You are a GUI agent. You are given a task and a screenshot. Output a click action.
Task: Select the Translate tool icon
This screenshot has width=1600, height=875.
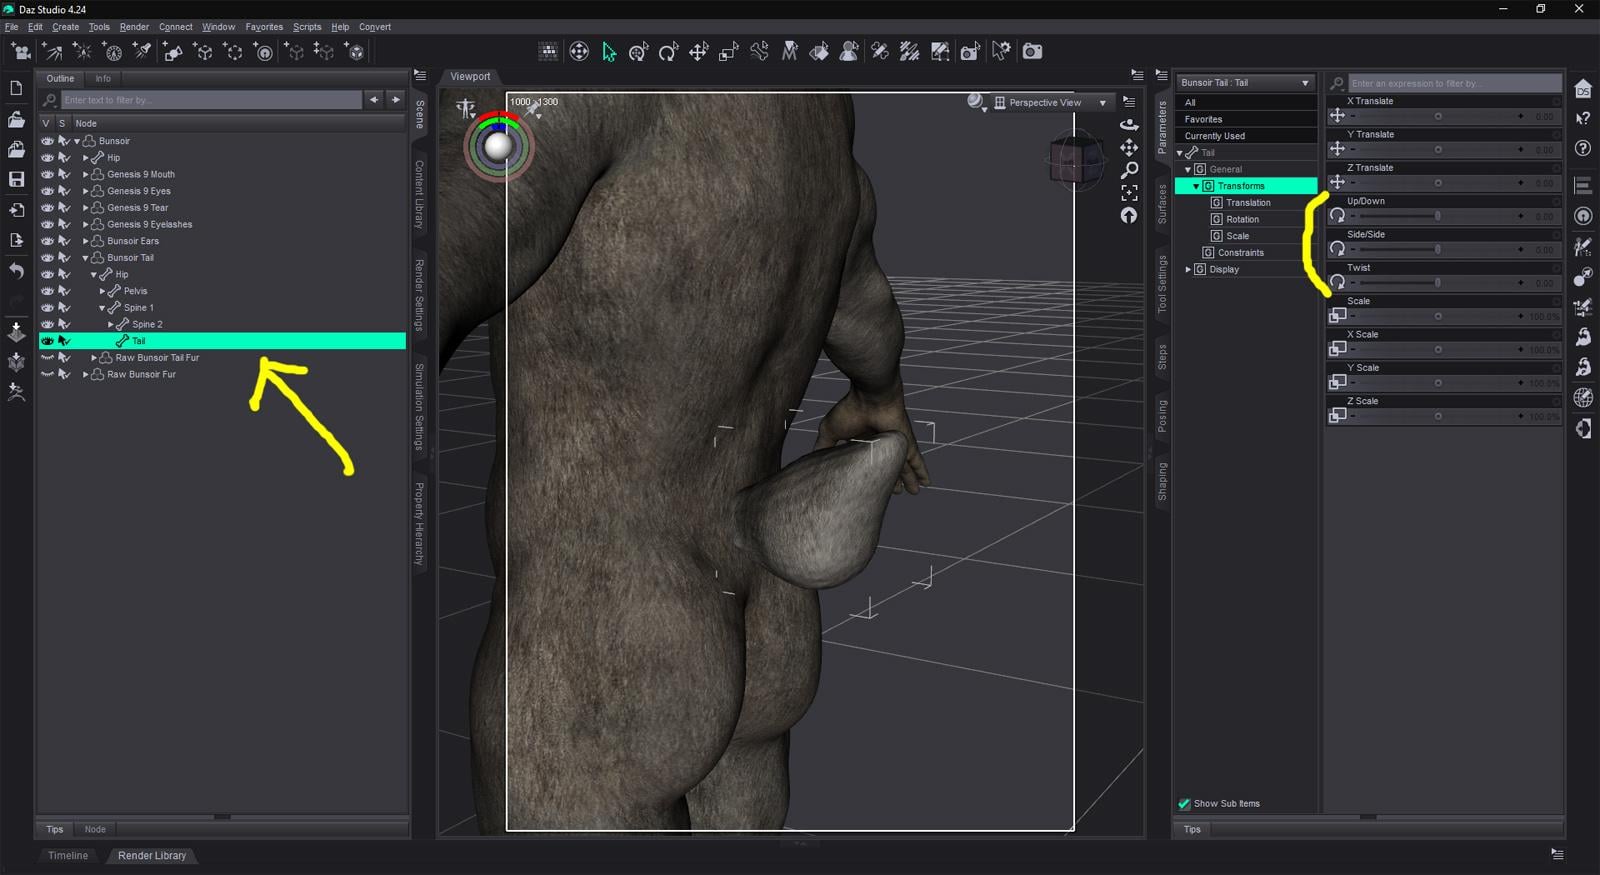[698, 52]
